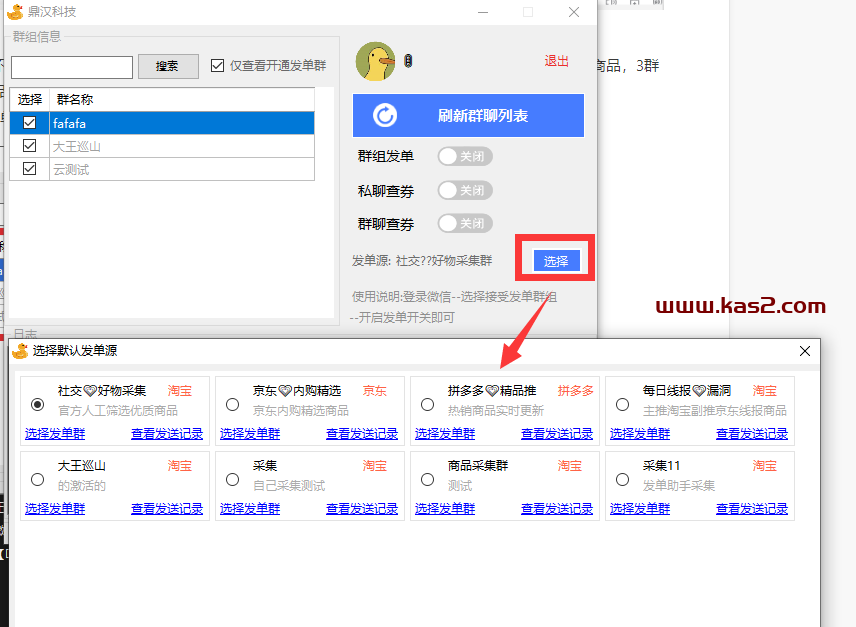Uncheck the 大王巡山 group row checkbox
856x627 pixels.
click(29, 146)
